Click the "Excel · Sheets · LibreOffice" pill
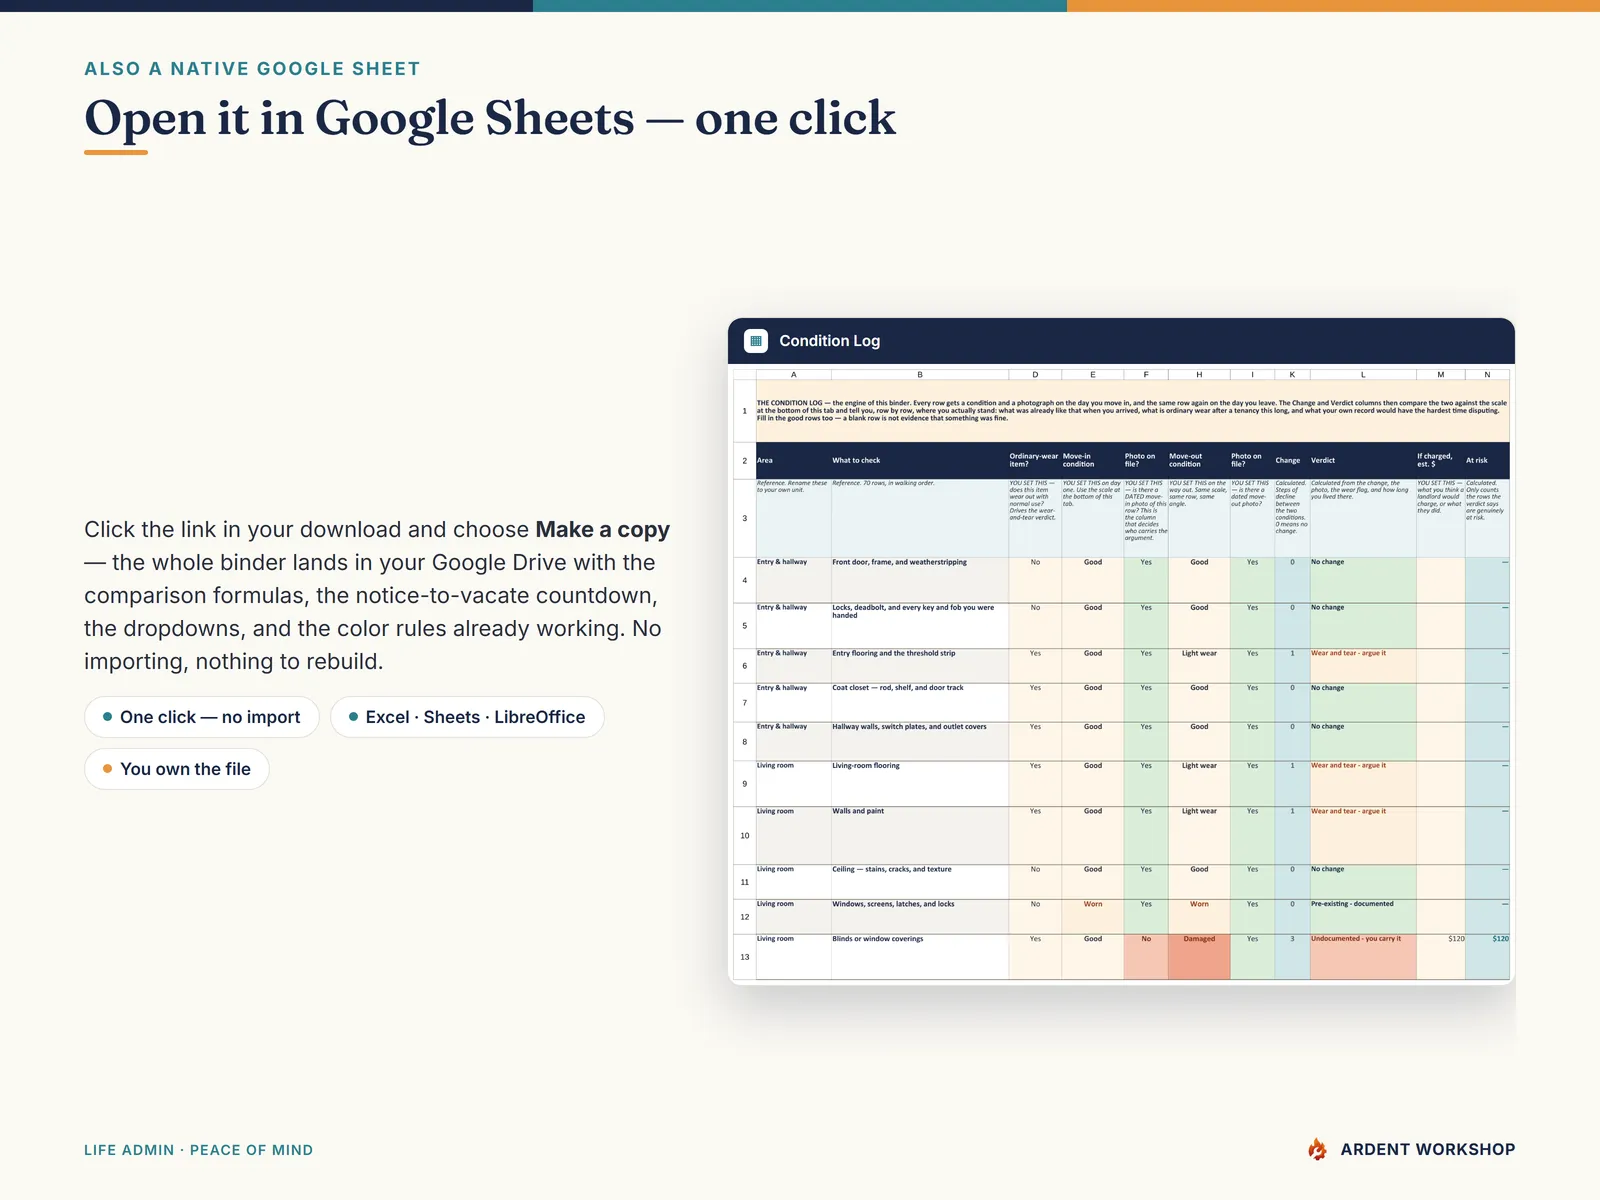1600x1200 pixels. pos(467,717)
